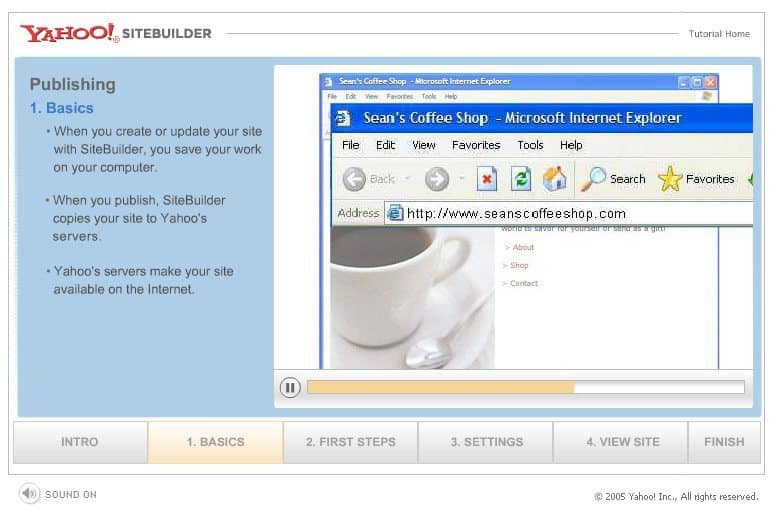780x518 pixels.
Task: Open the enlarged Help menu
Action: 571,145
